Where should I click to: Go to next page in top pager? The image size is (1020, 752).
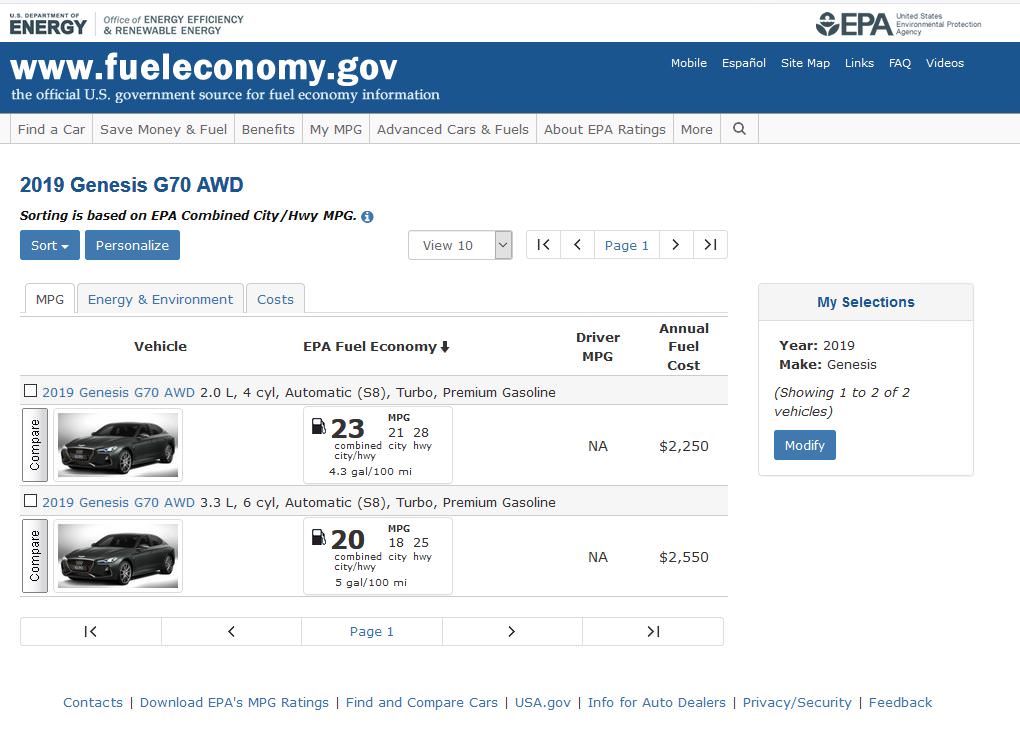click(x=676, y=245)
